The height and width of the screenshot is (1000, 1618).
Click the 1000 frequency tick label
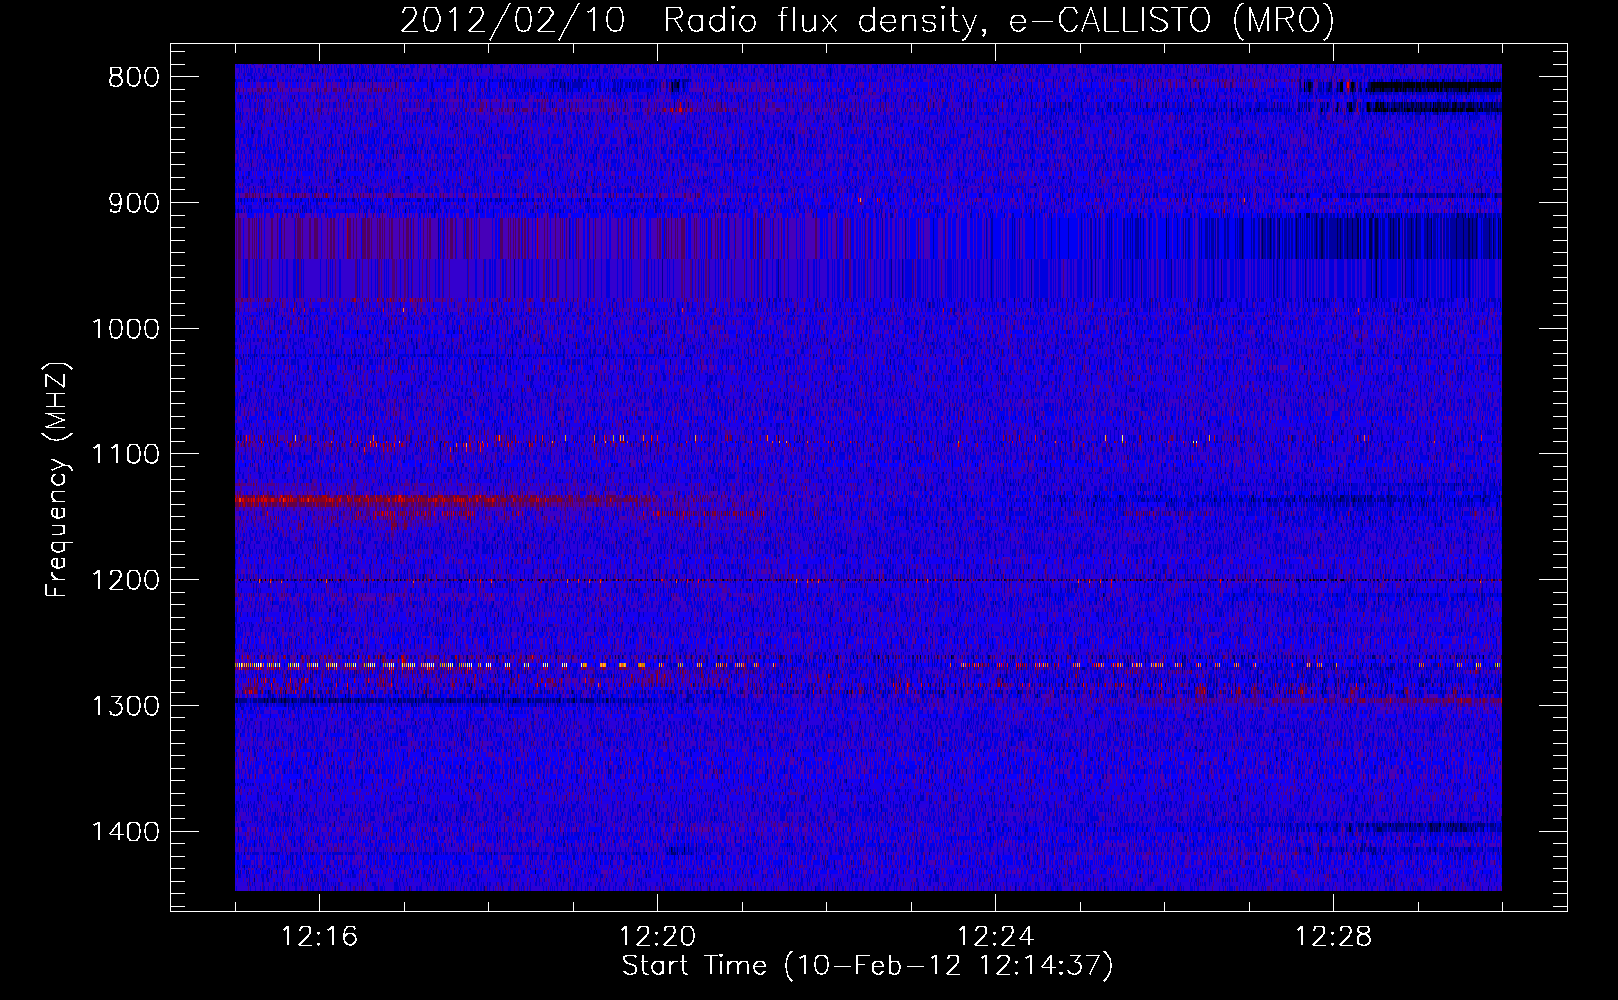point(125,329)
